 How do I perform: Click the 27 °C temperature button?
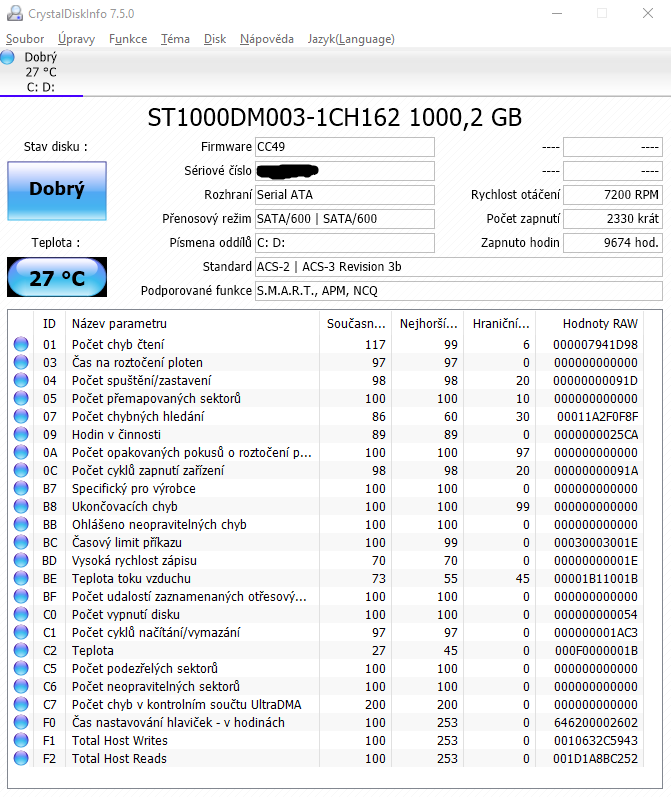click(57, 277)
